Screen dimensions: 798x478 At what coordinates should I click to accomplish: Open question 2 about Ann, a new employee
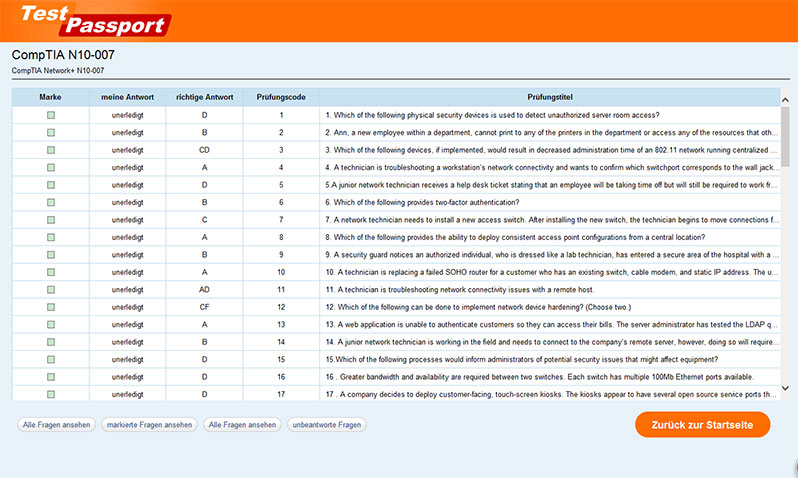(552, 132)
